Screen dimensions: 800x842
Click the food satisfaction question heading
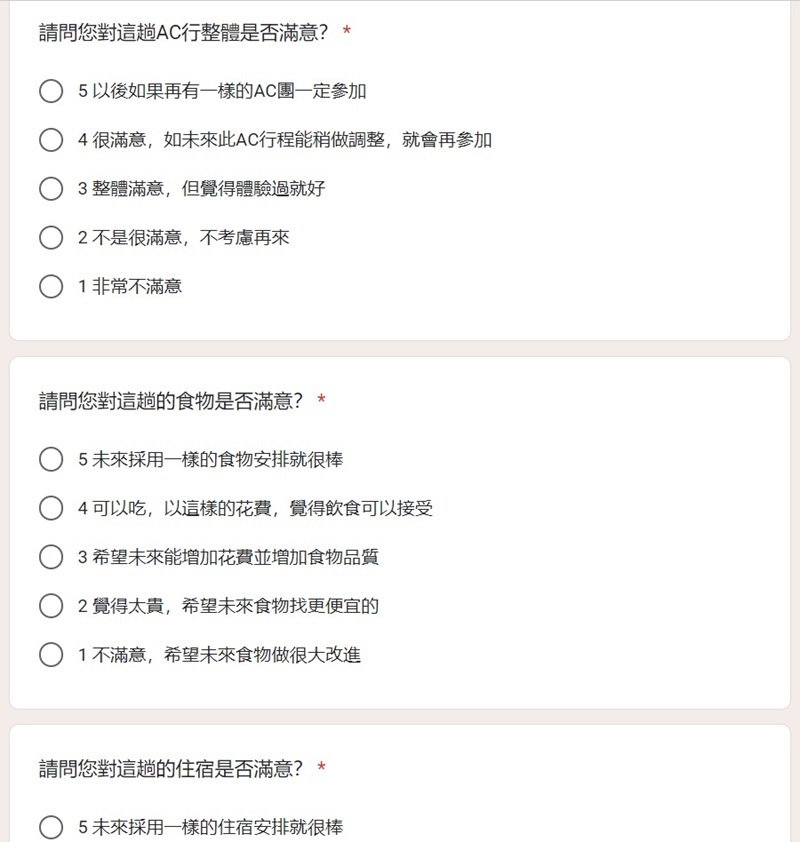point(171,401)
